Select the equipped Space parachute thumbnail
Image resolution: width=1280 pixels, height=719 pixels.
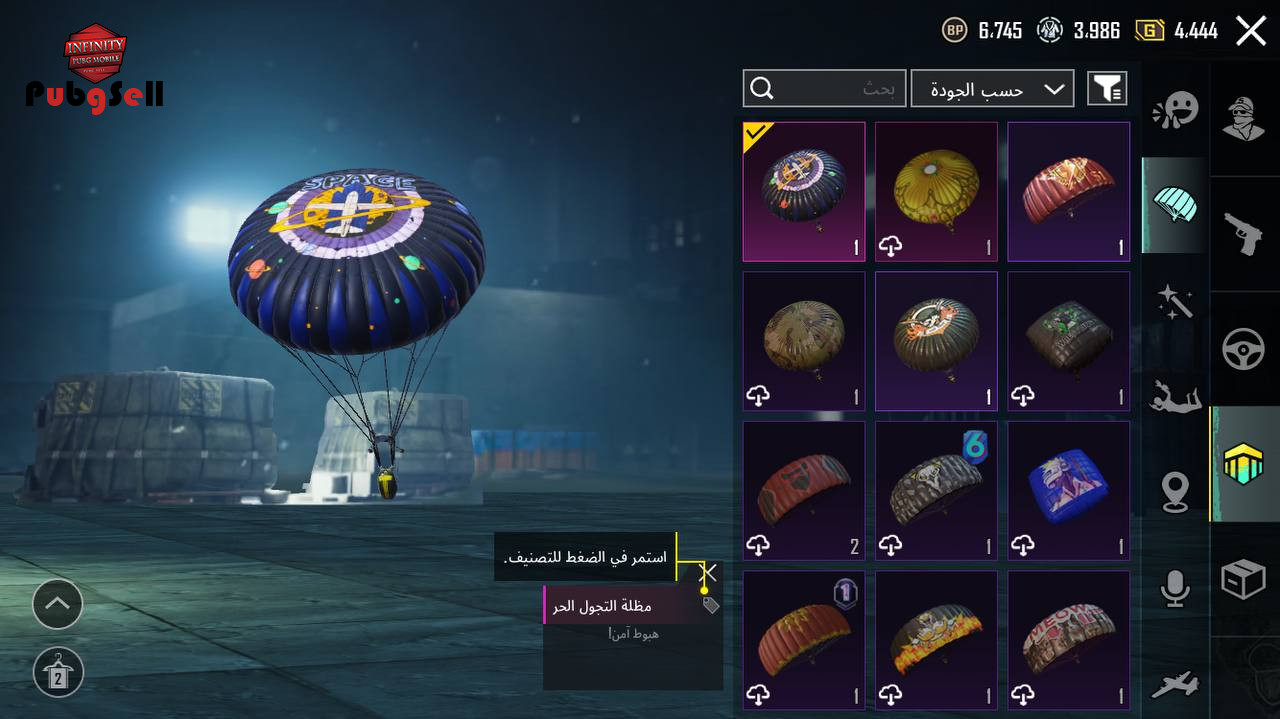coord(804,192)
